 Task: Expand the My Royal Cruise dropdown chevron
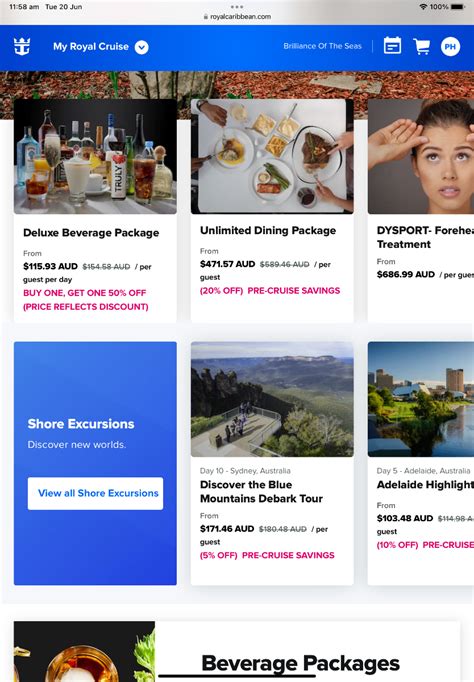(141, 47)
